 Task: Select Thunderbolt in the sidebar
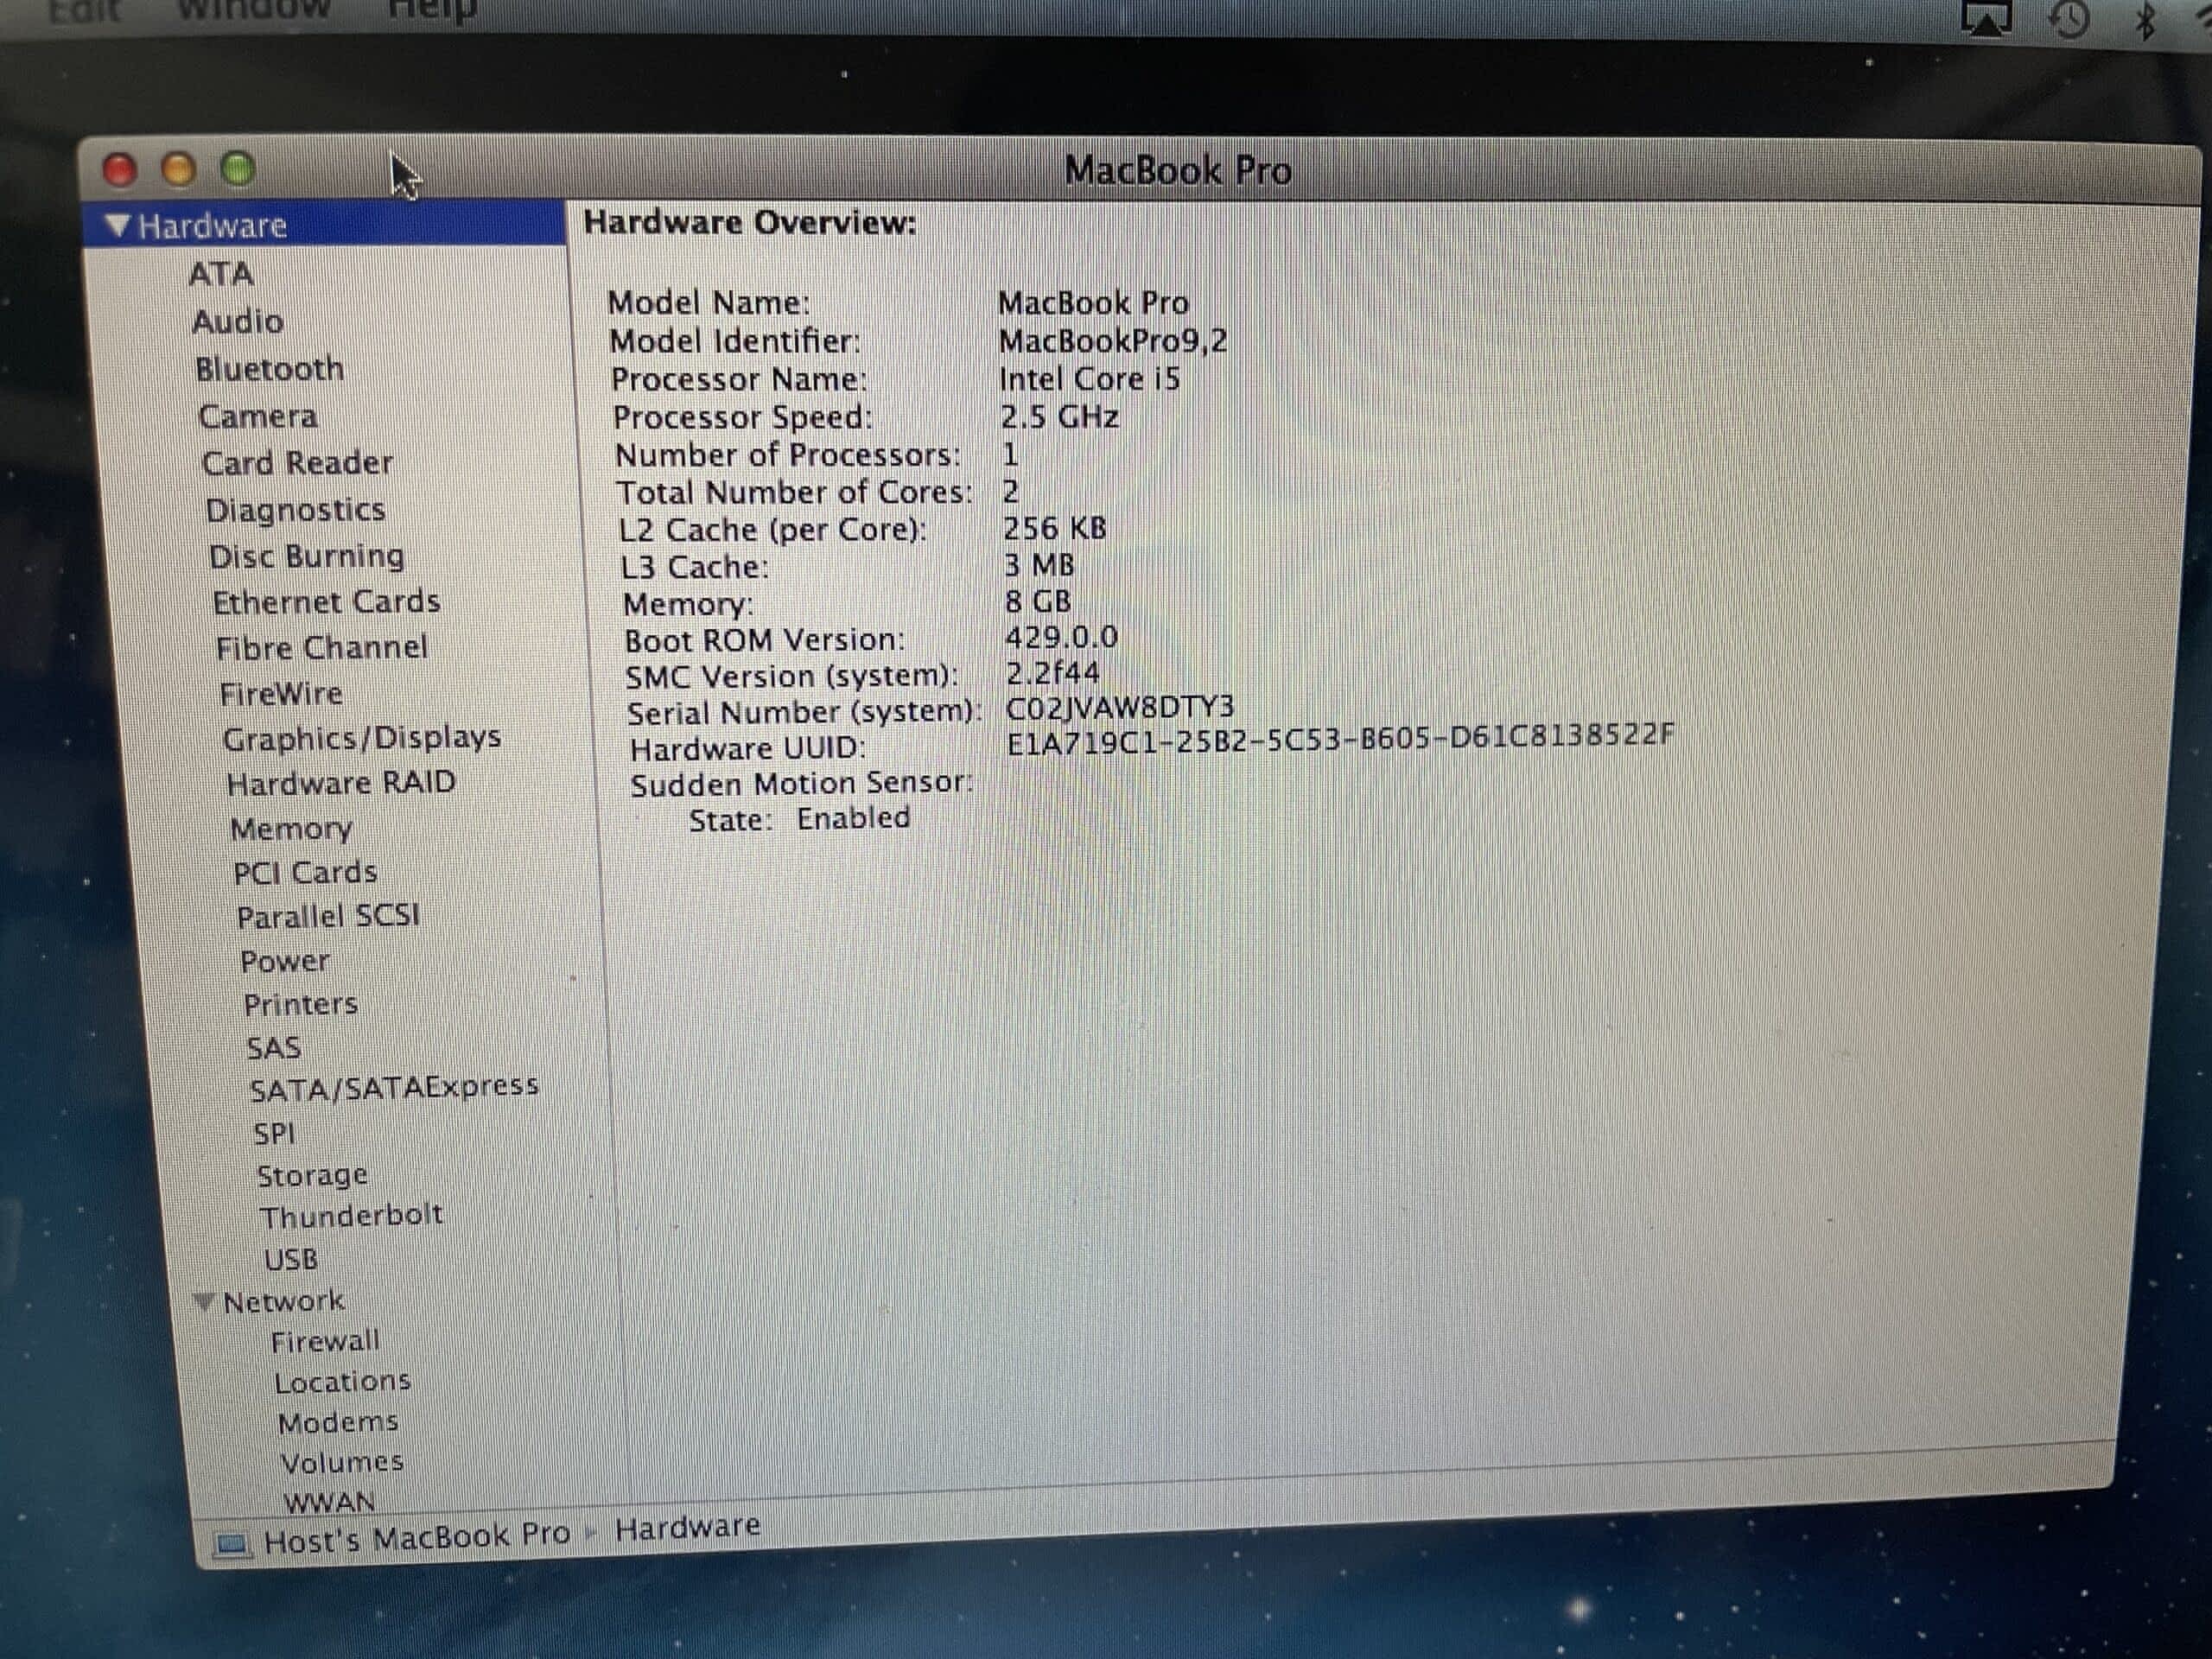(351, 1216)
